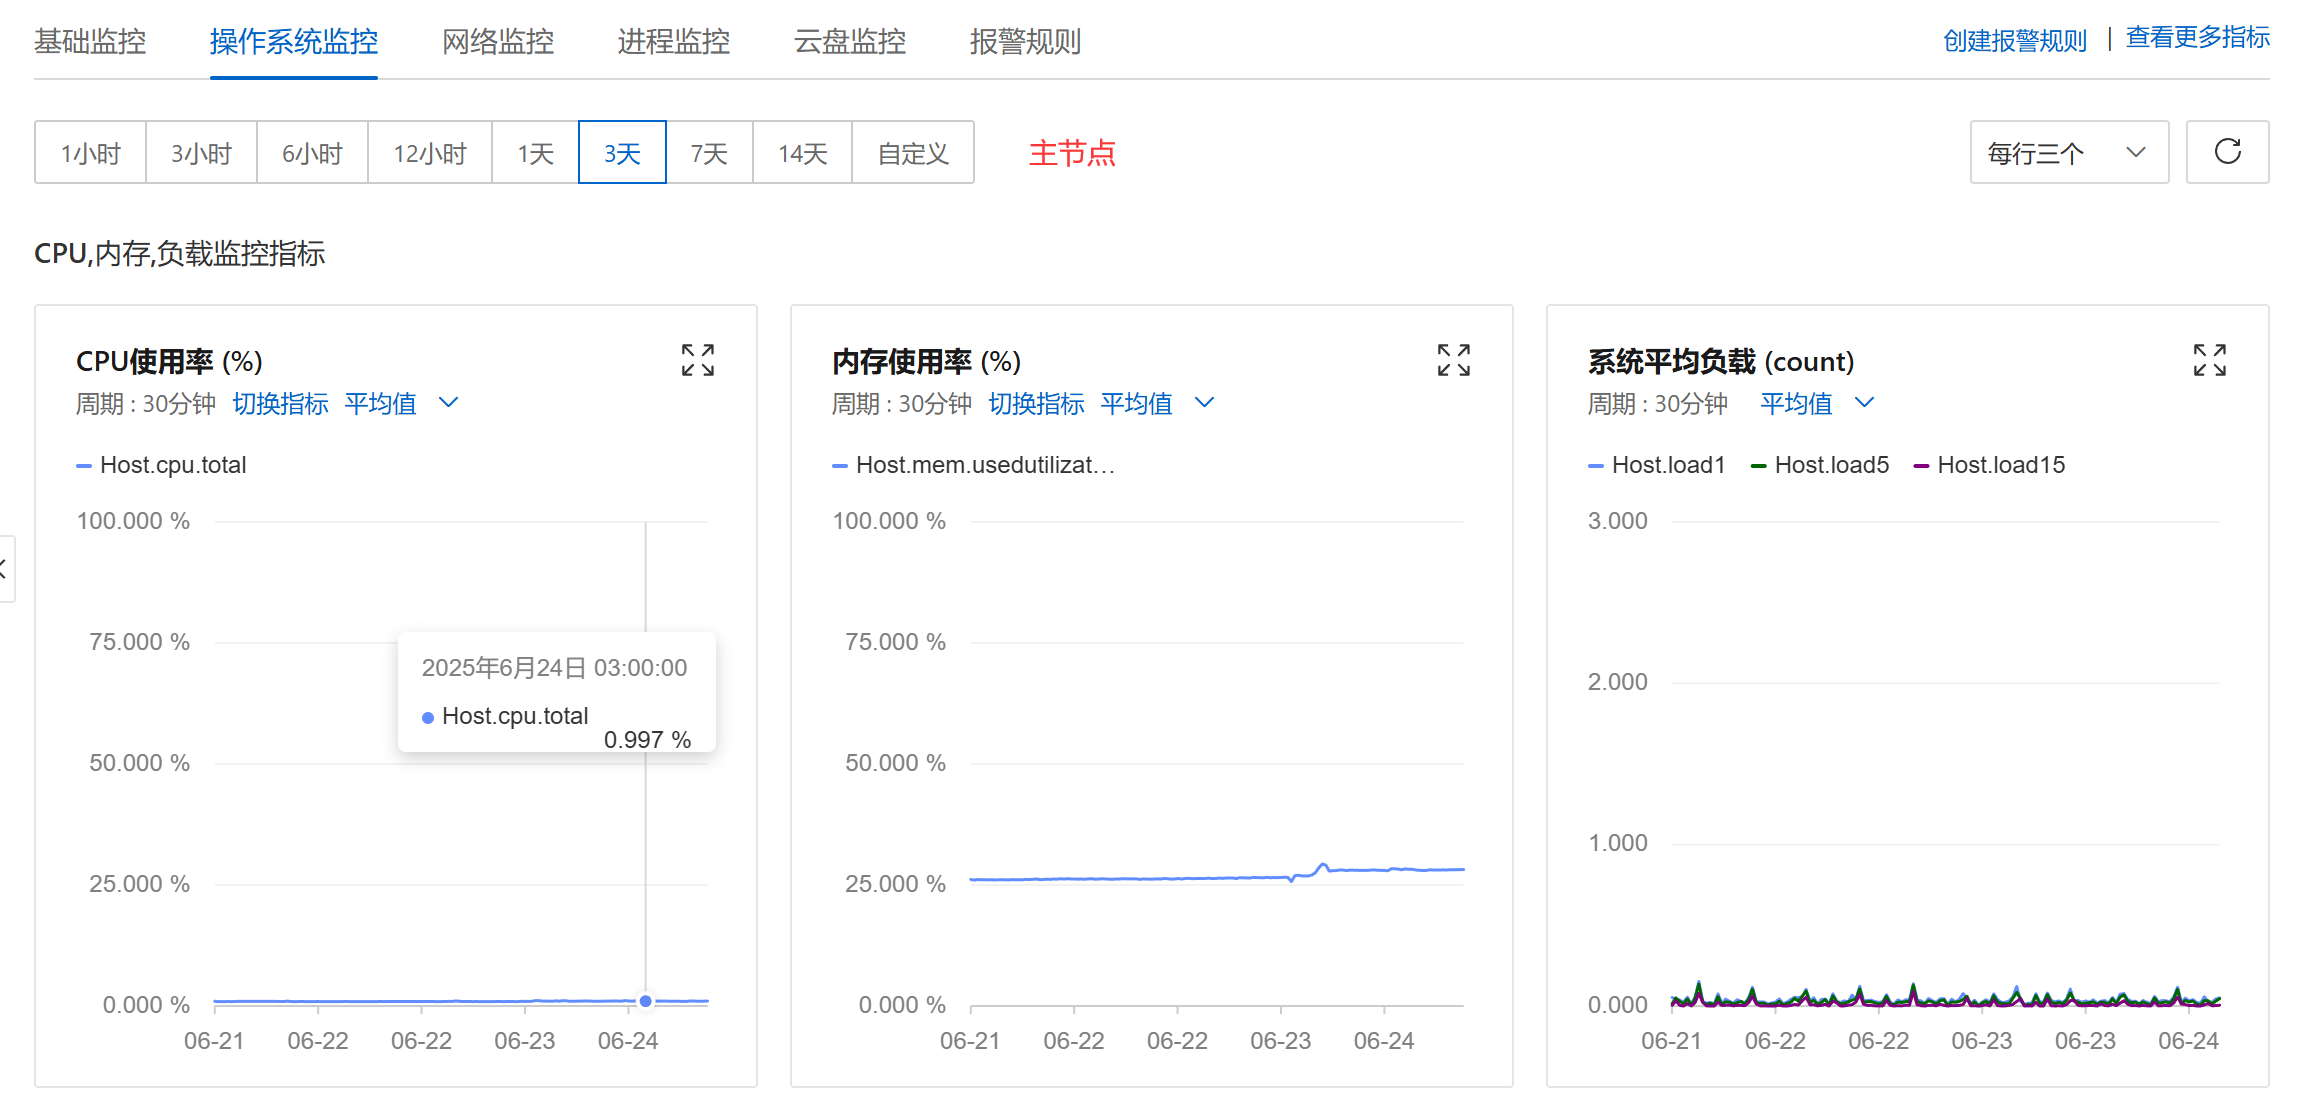Toggle Host.load15 legend series

(1989, 465)
